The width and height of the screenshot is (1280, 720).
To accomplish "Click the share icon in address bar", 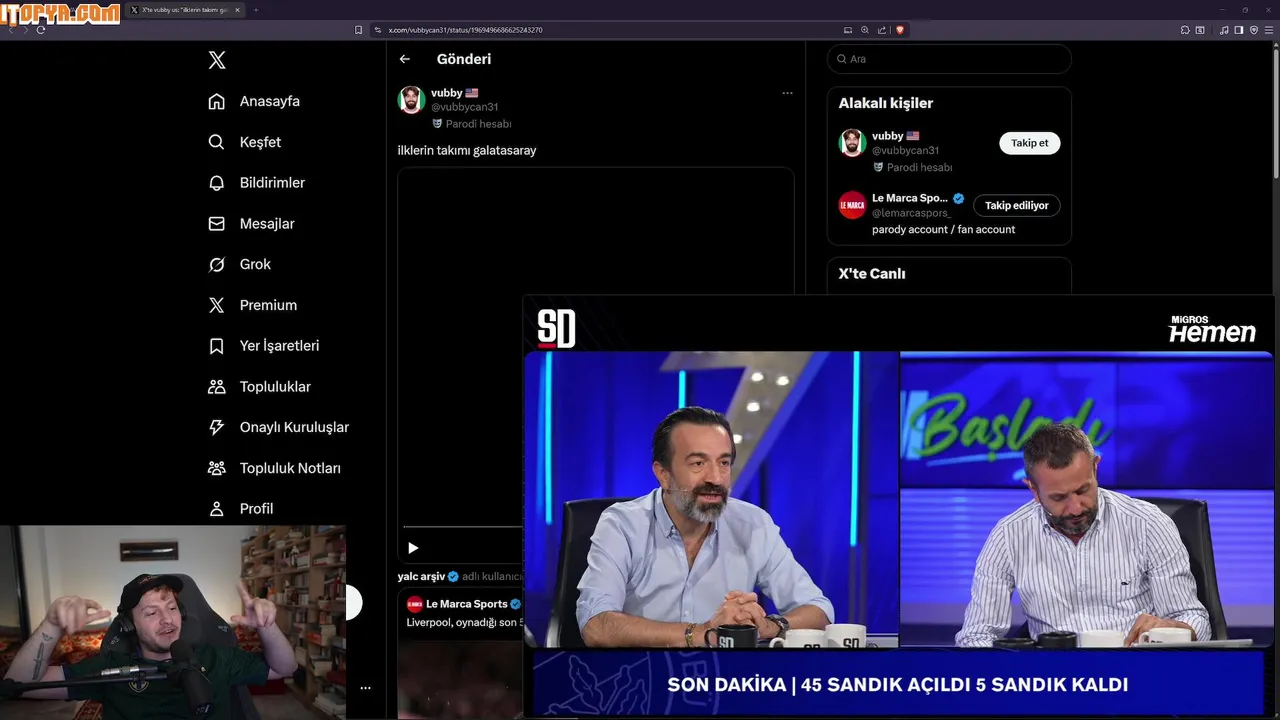I will (x=882, y=30).
